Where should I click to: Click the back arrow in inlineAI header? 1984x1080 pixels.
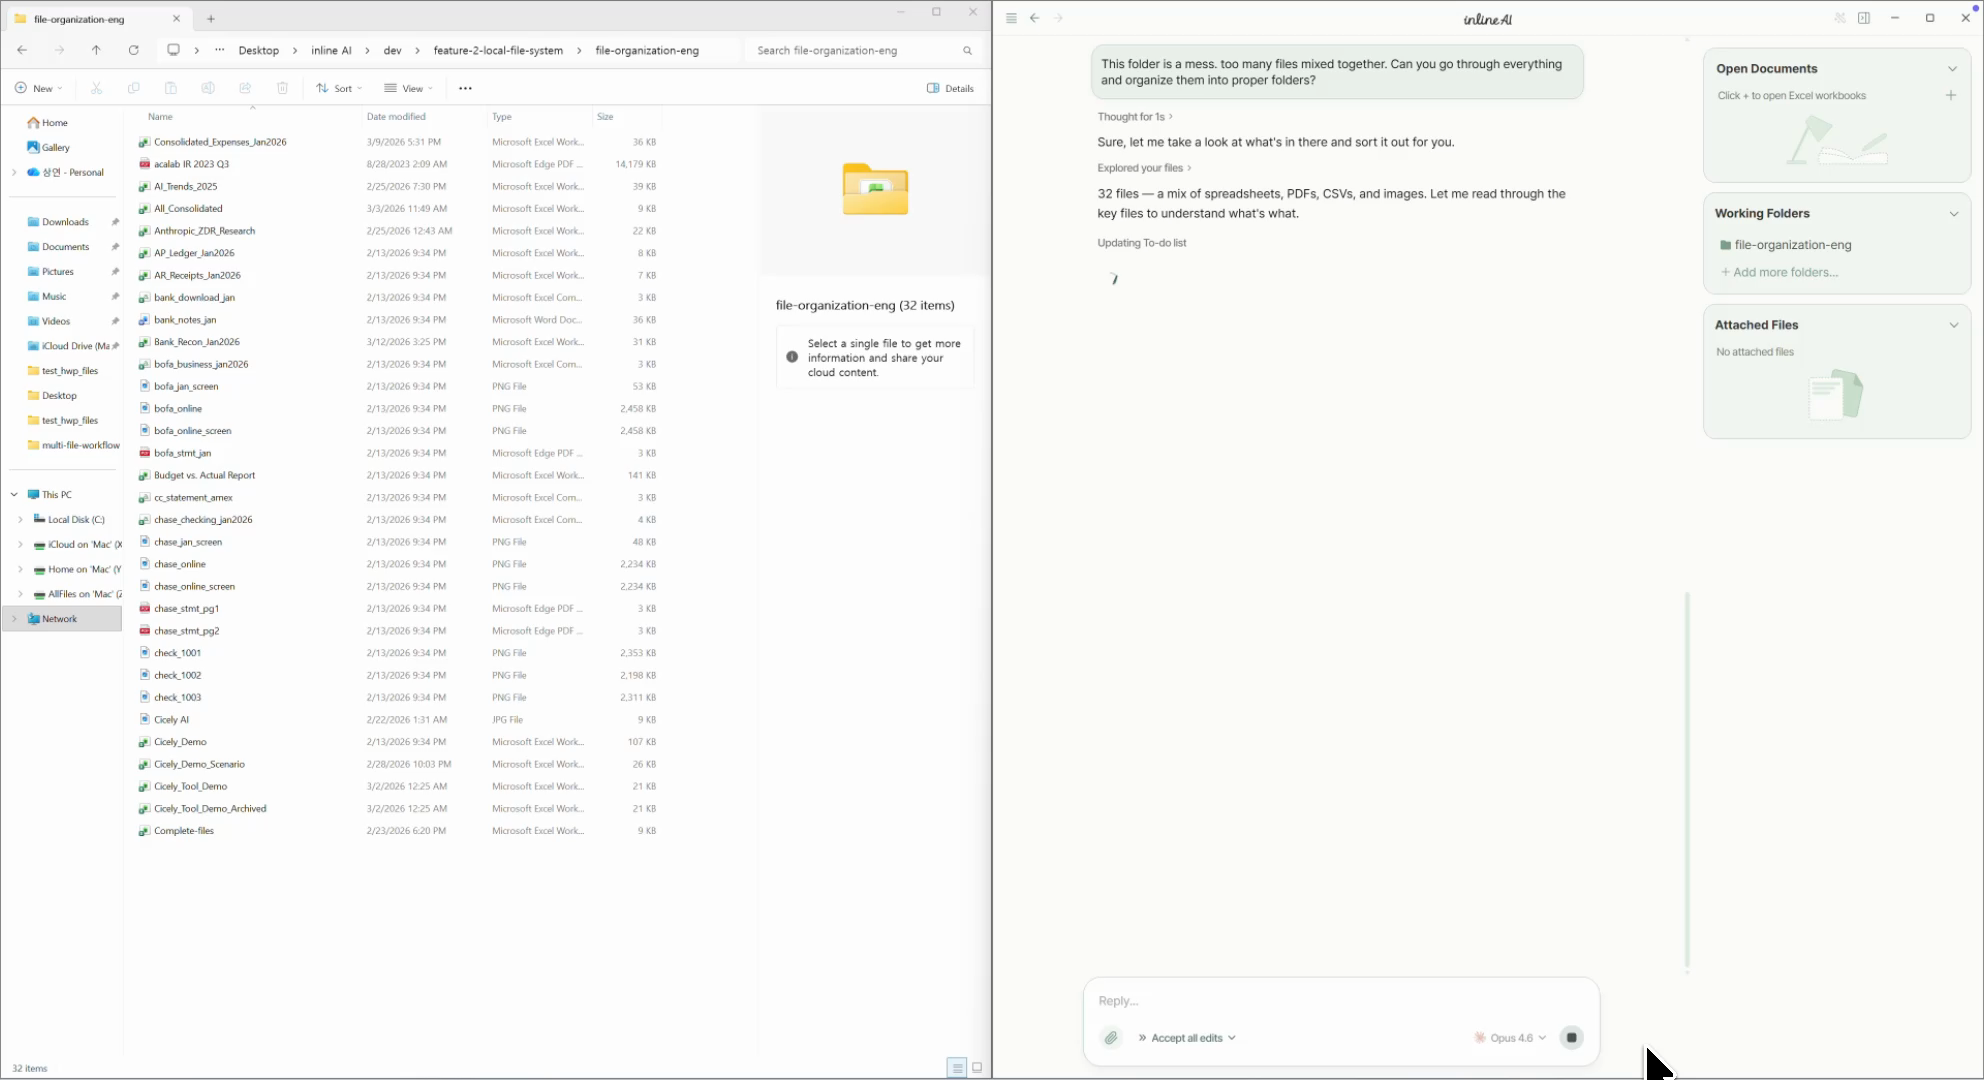point(1035,18)
